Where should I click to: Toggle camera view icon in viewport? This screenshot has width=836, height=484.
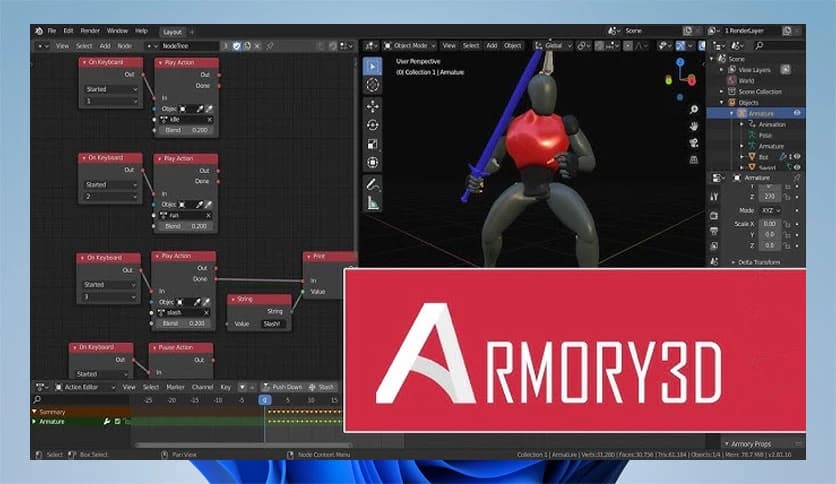click(694, 141)
